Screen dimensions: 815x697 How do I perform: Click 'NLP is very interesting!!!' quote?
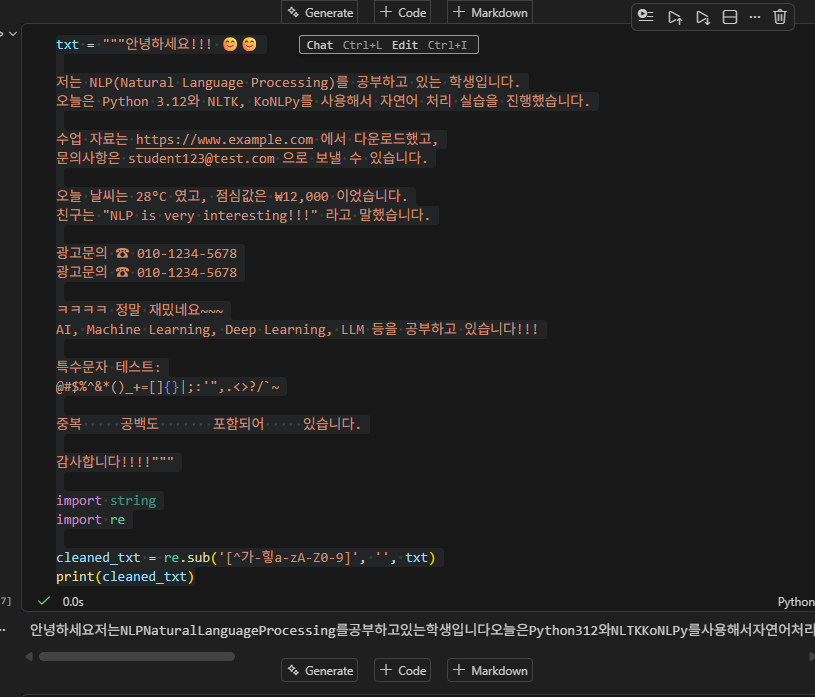pyautogui.click(x=210, y=215)
